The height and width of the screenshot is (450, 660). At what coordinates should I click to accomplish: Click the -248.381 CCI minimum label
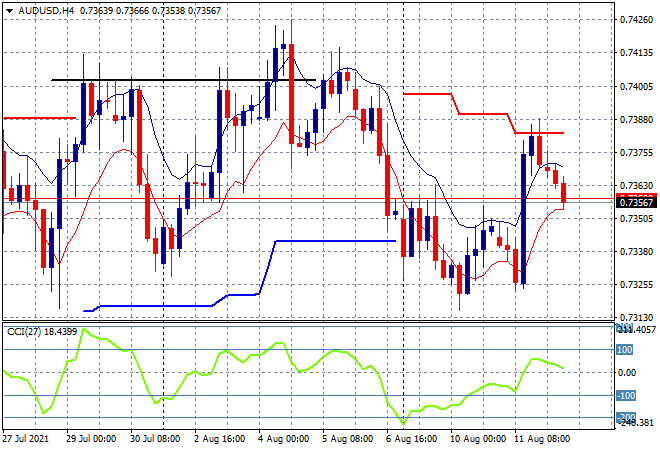point(636,423)
